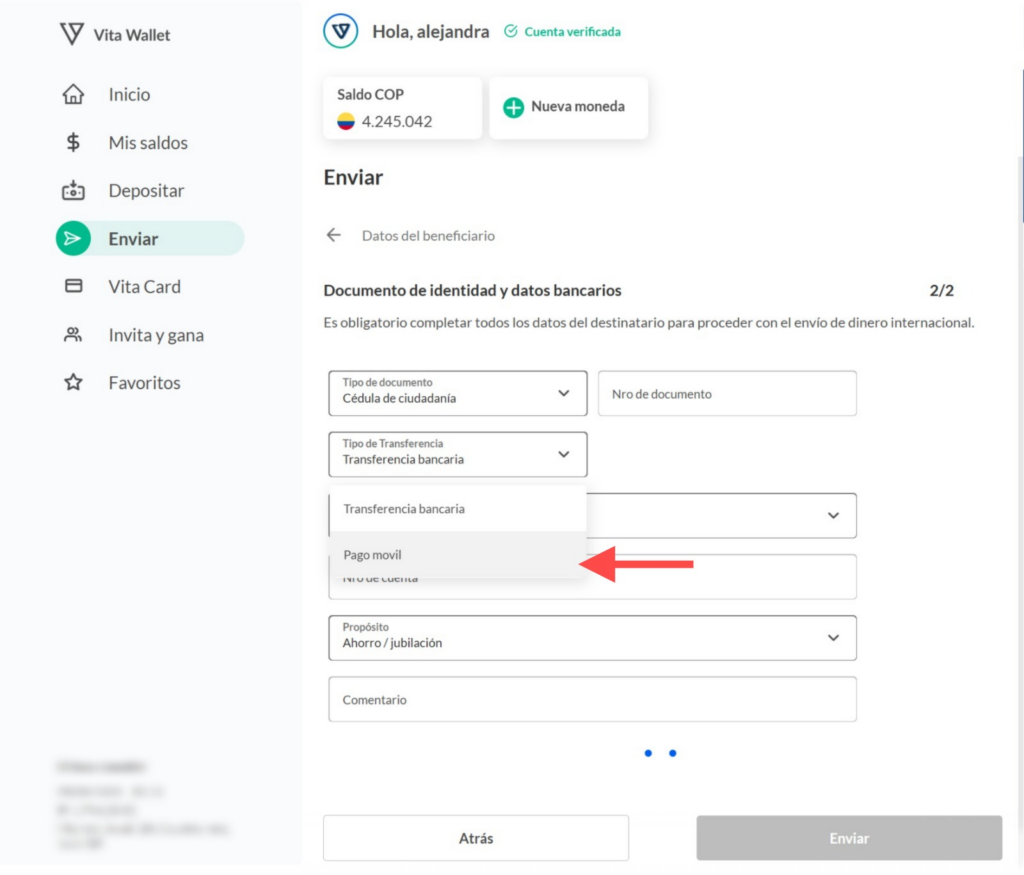The width and height of the screenshot is (1024, 875).
Task: Select Pago movil option
Action: point(457,555)
